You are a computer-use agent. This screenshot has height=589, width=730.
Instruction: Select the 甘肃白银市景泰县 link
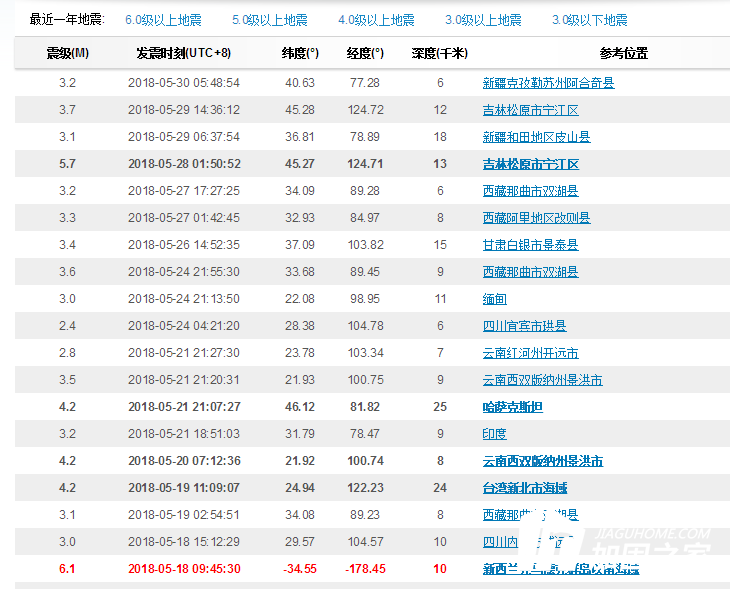(530, 245)
